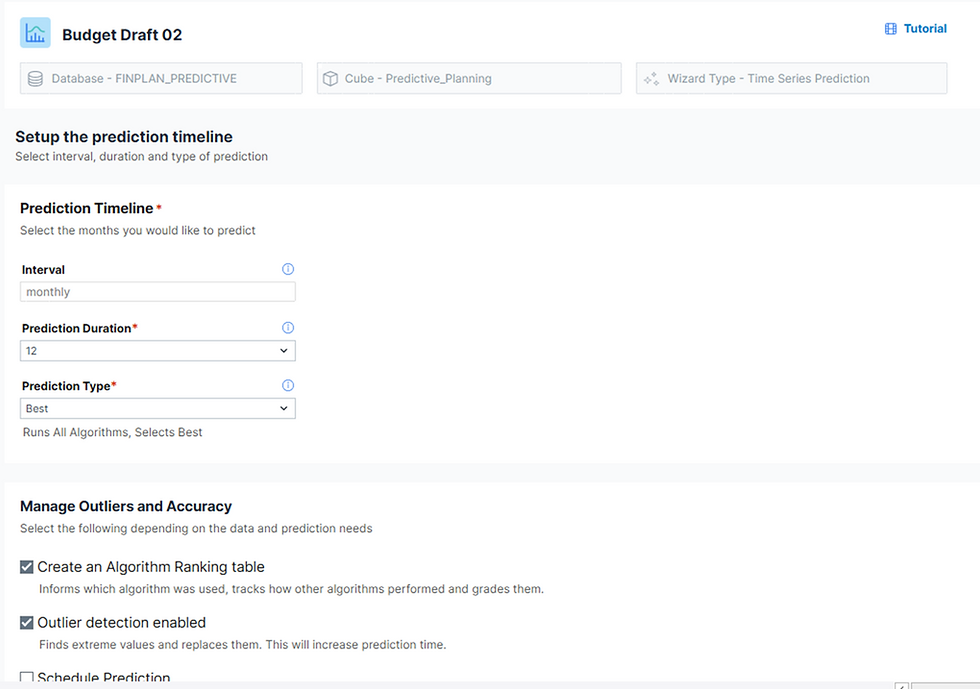Image resolution: width=980 pixels, height=689 pixels.
Task: Click the Interval monthly input field
Action: pos(158,292)
